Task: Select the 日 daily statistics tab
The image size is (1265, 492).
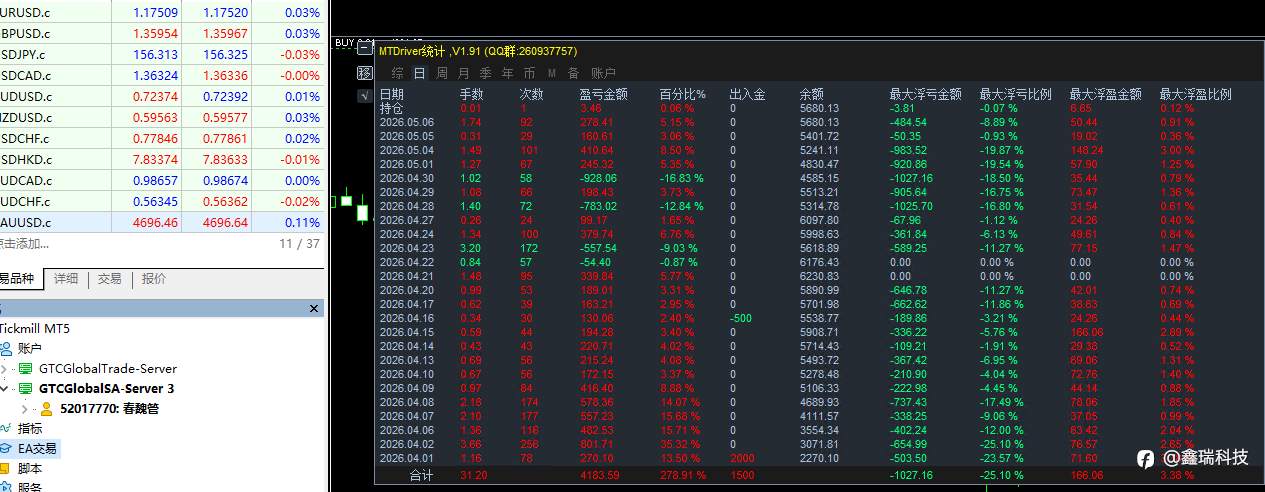Action: pyautogui.click(x=419, y=73)
